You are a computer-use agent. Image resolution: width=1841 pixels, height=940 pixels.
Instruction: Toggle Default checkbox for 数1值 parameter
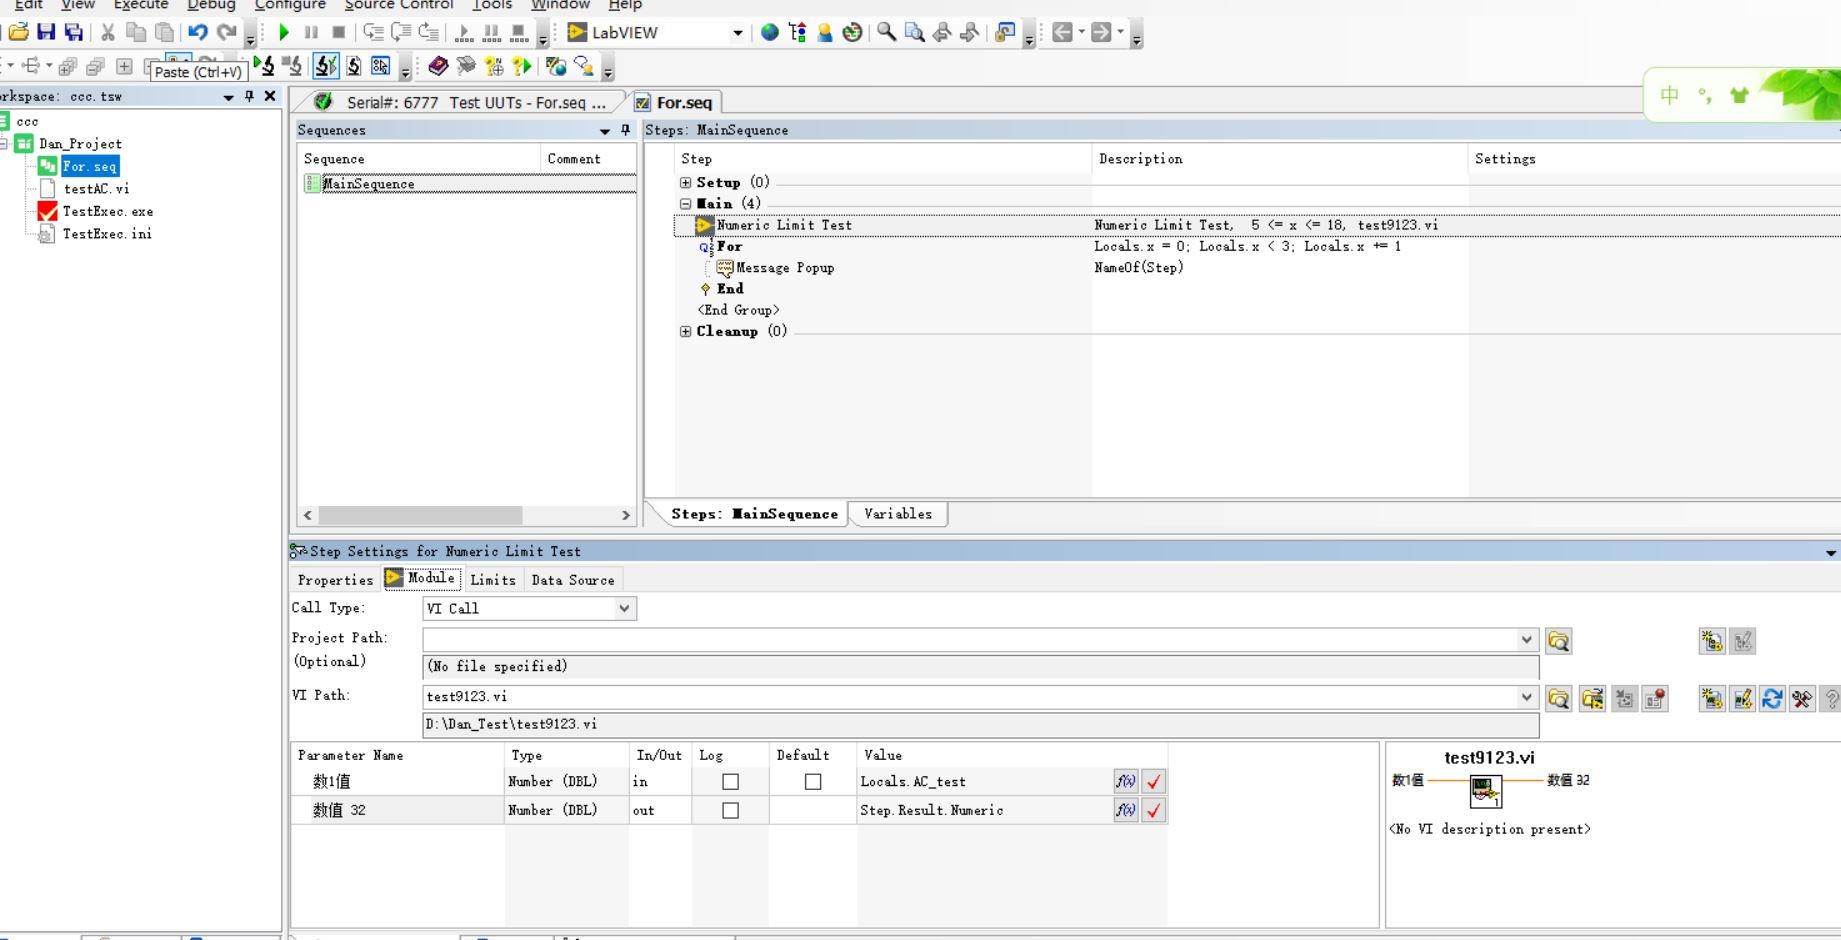click(x=813, y=782)
